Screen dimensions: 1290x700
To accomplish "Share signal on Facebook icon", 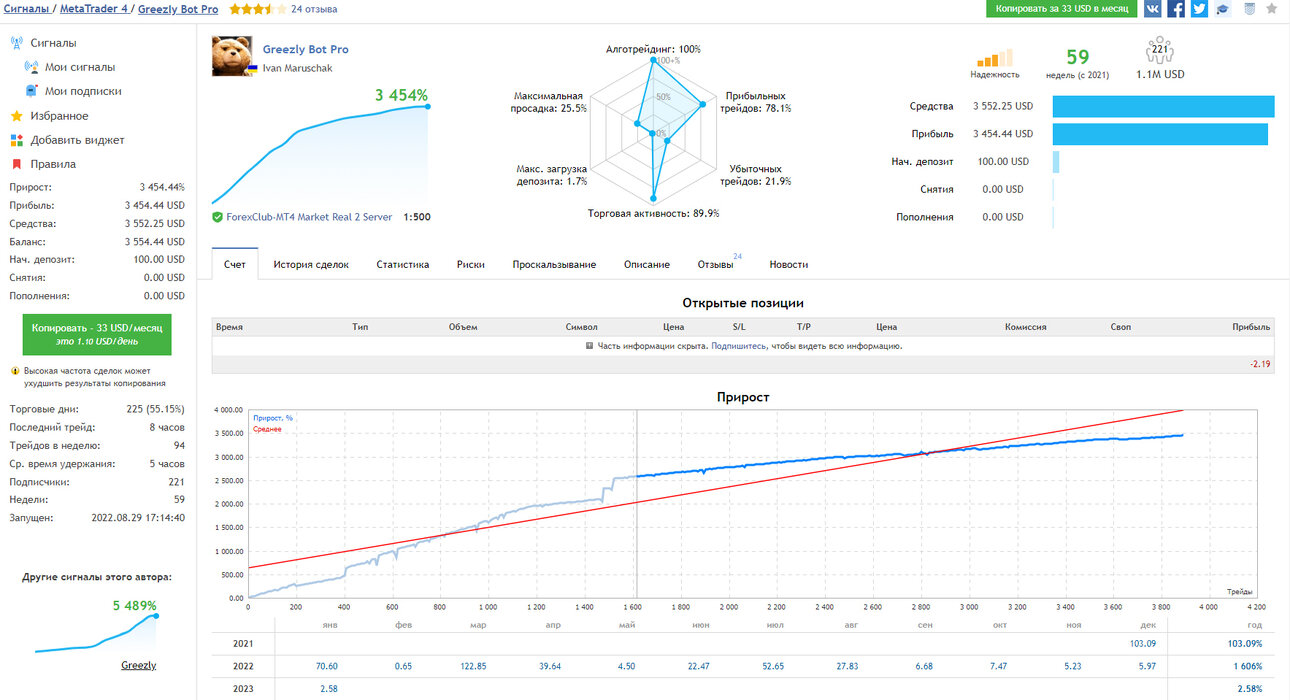I will (1176, 9).
